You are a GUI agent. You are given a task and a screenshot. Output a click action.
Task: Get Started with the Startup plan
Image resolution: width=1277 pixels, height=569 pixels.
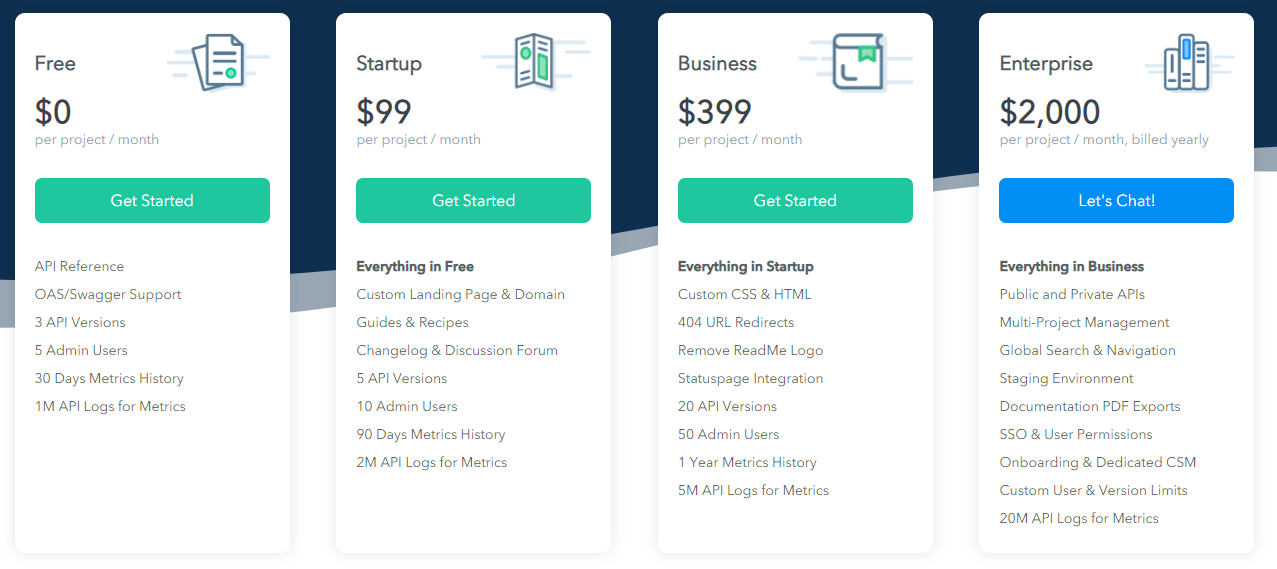pyautogui.click(x=473, y=200)
